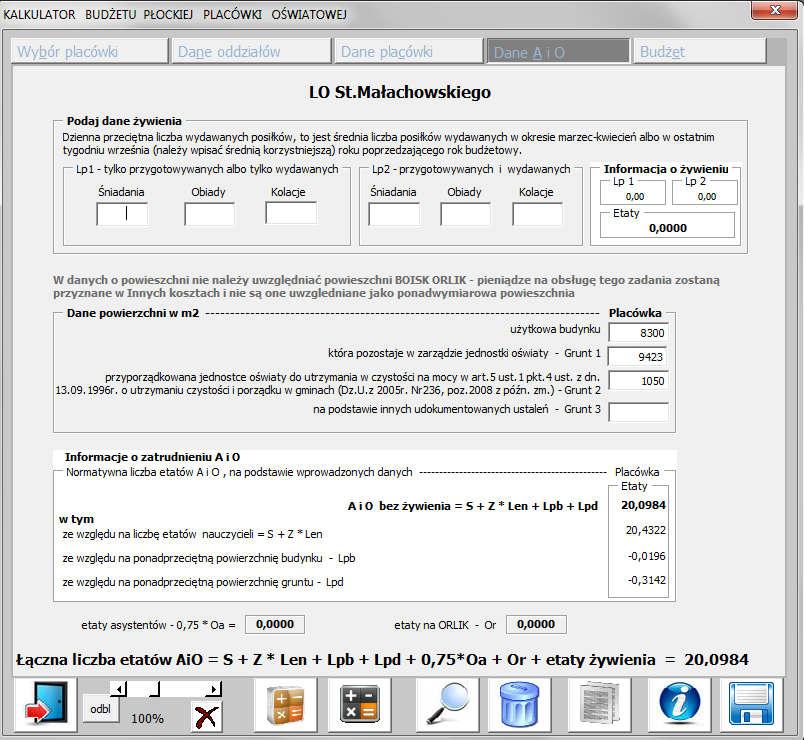804x740 pixels.
Task: Click the blue information icon
Action: [x=679, y=705]
